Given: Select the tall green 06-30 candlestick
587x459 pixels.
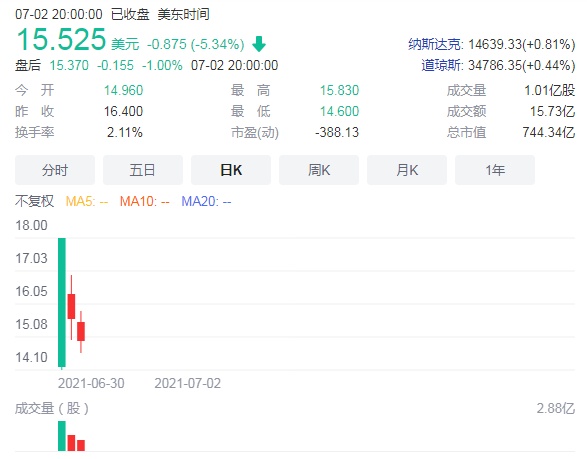Looking at the screenshot, I should [x=62, y=303].
